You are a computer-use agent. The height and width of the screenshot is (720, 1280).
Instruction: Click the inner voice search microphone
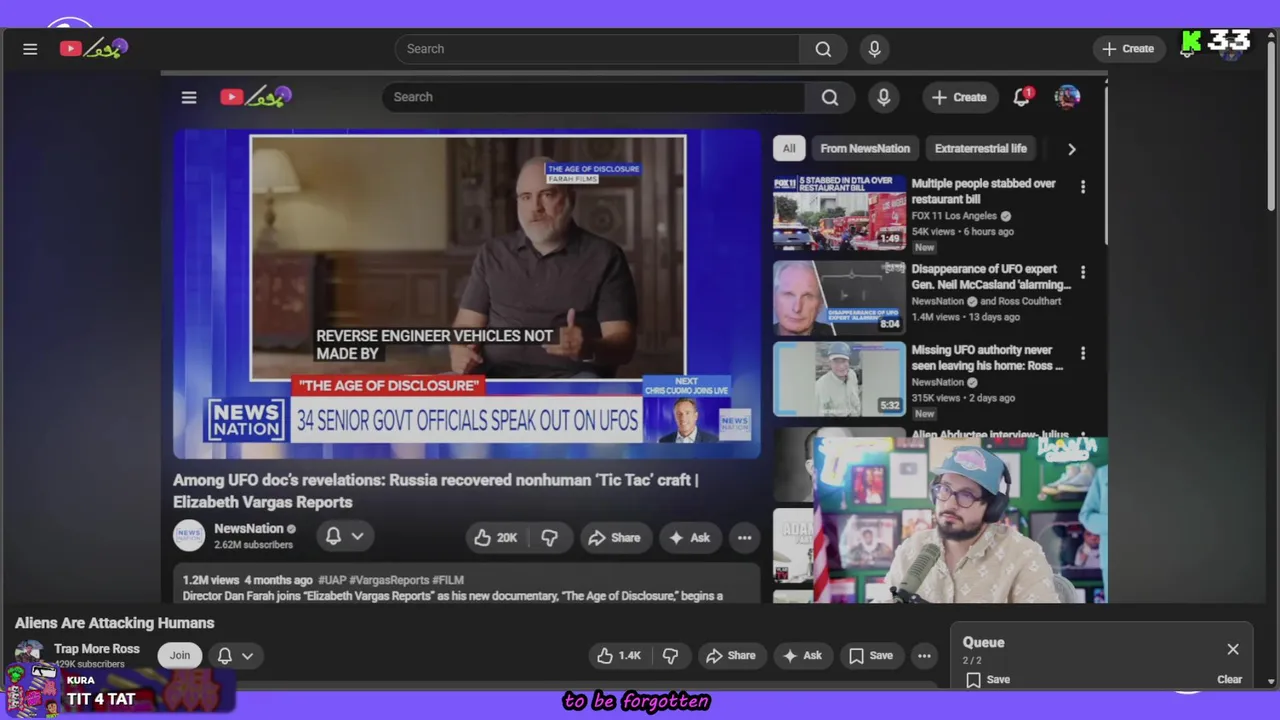pos(883,97)
